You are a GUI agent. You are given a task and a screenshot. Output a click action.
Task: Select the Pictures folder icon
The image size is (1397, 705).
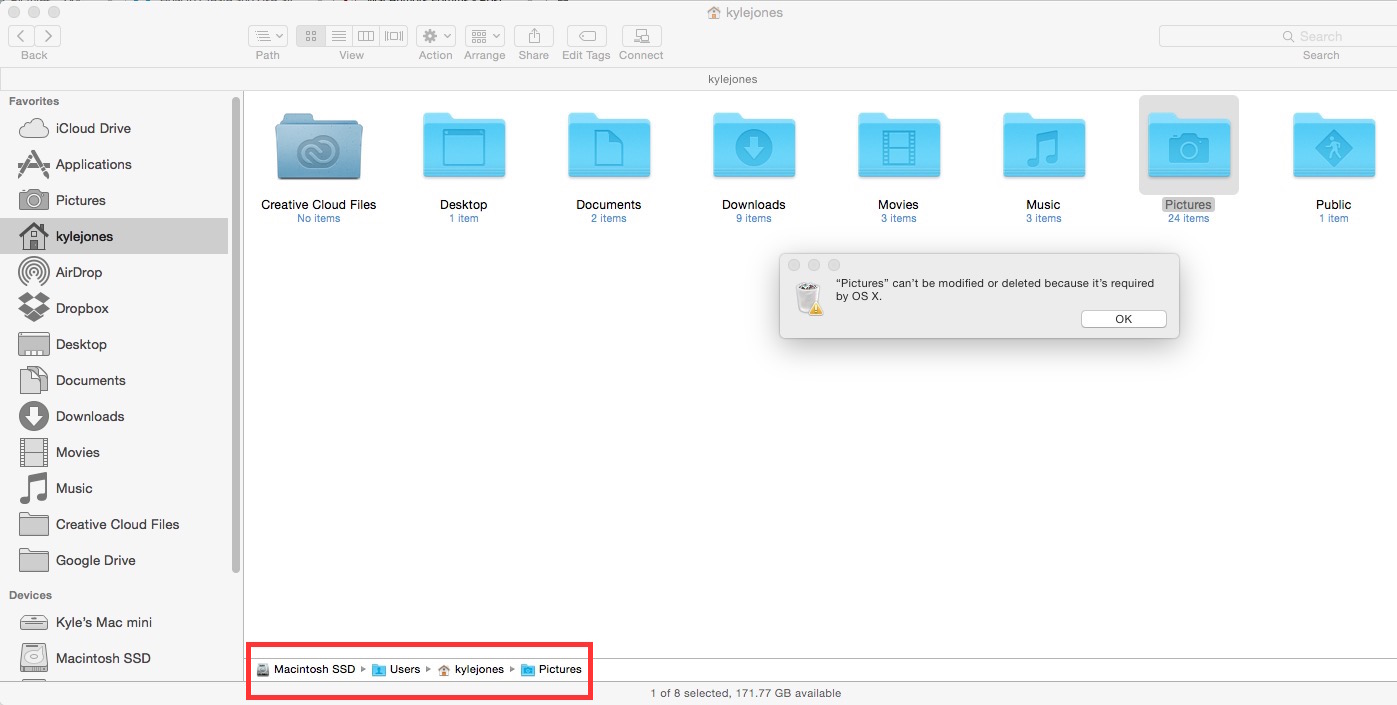1189,146
